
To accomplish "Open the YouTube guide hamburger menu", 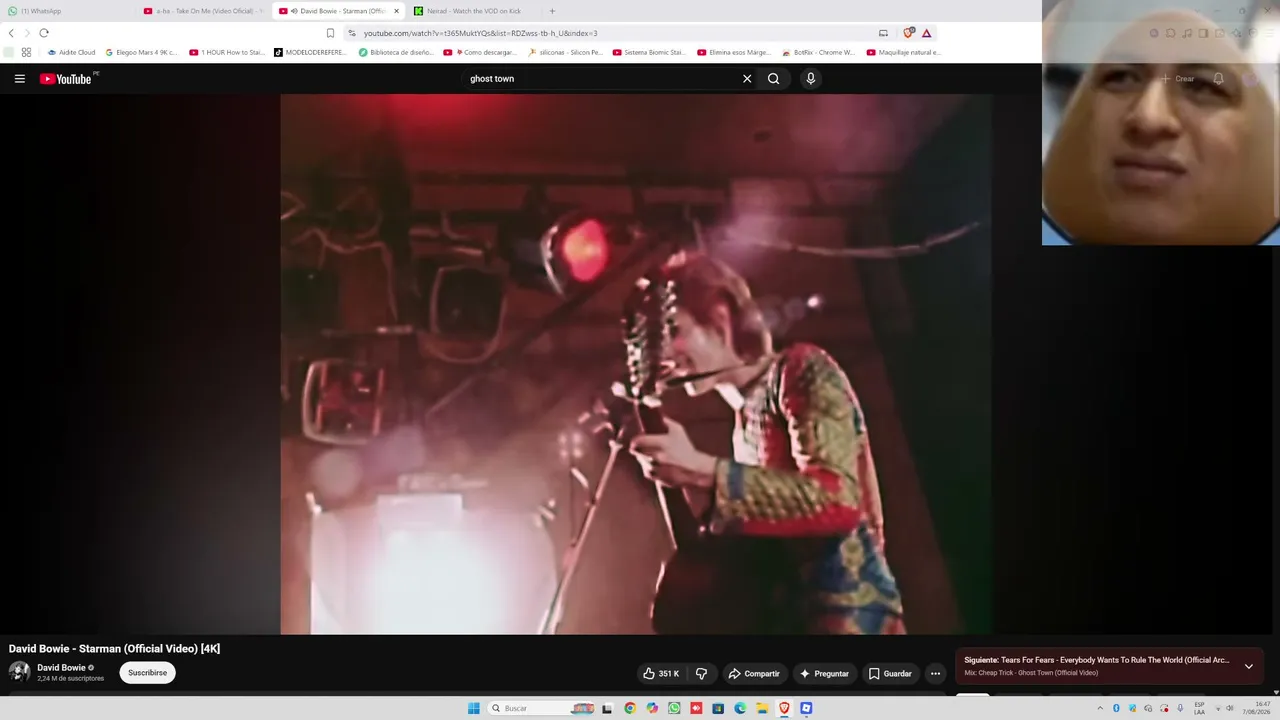I will [x=19, y=79].
